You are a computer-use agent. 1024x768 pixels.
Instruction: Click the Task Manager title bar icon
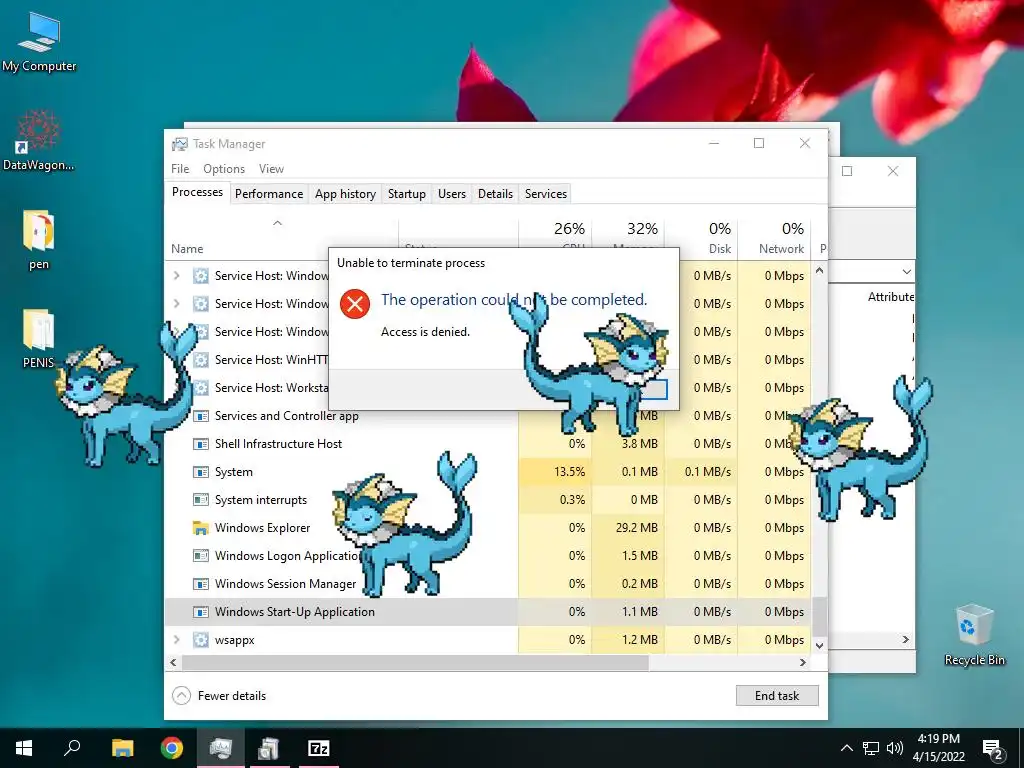(x=180, y=144)
